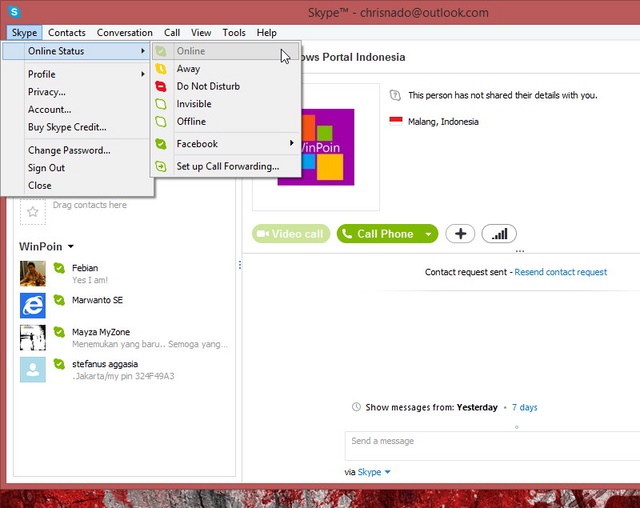
Task: Select Buy Skype Credit... menu item
Action: point(67,127)
